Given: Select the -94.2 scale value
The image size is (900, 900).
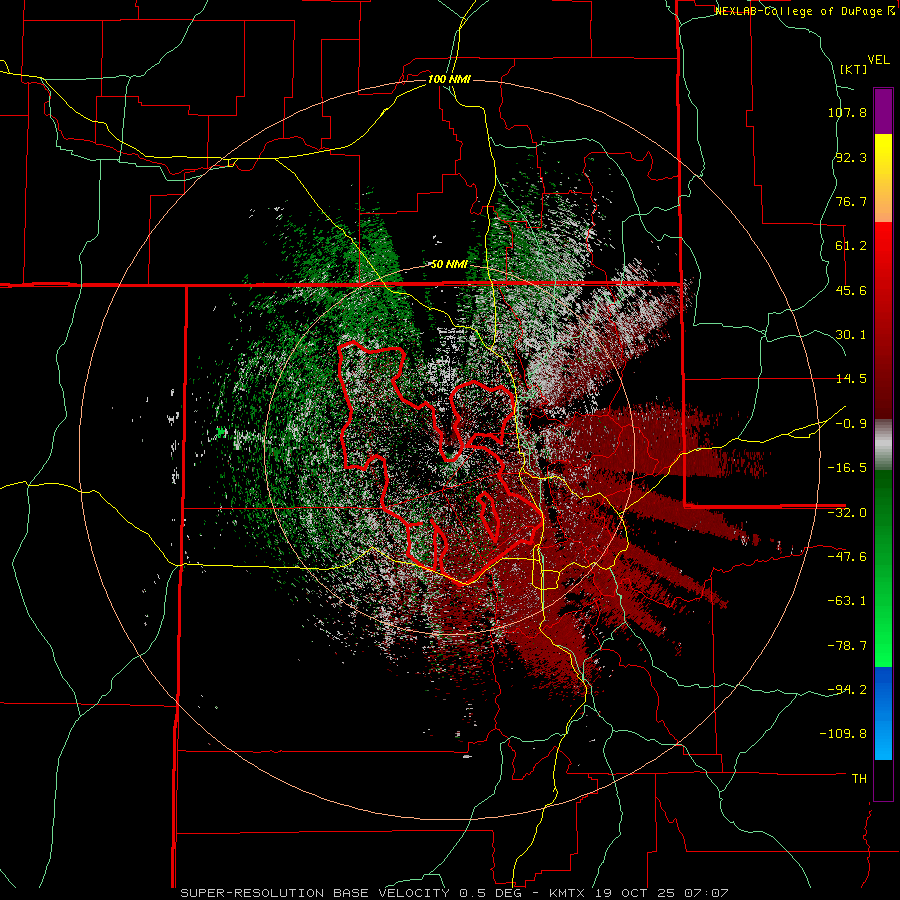Looking at the screenshot, I should 847,690.
